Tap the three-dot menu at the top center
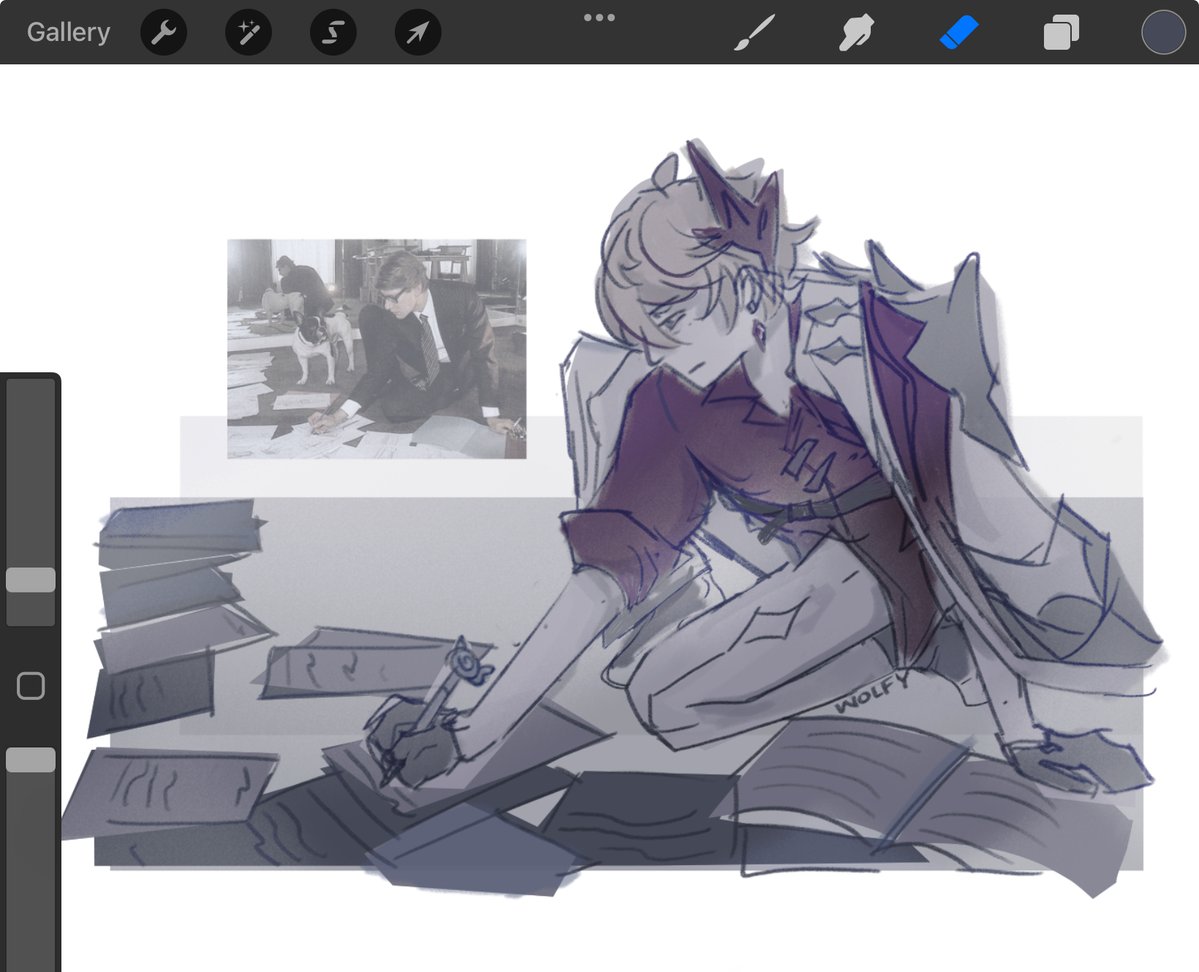Viewport: 1199px width, 972px height. (600, 18)
